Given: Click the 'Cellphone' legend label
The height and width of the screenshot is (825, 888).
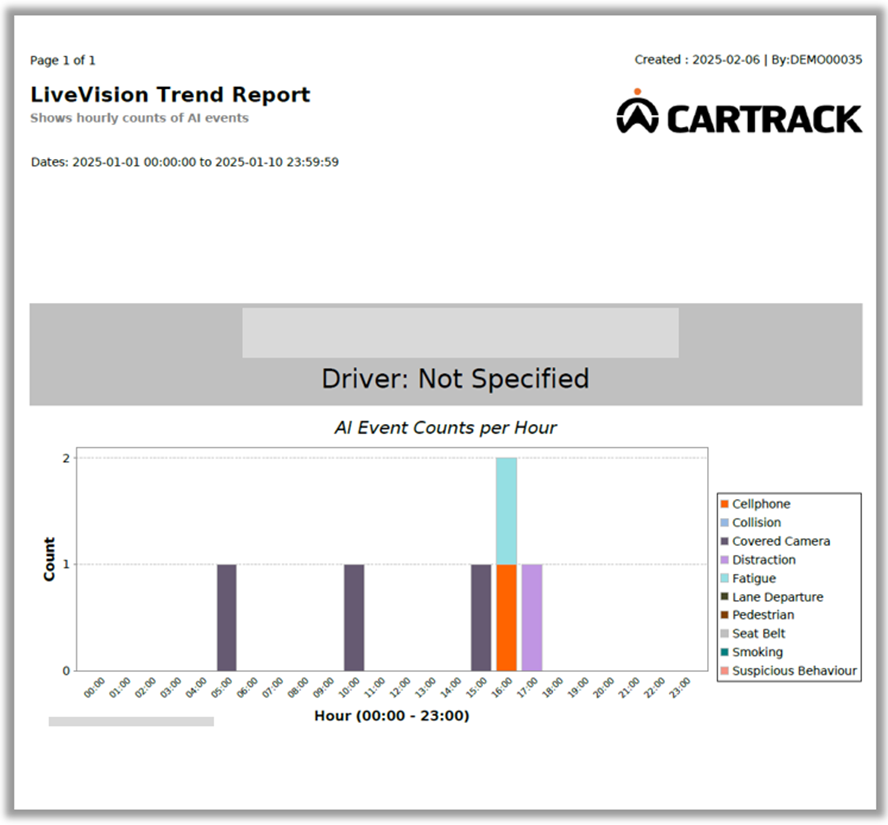Looking at the screenshot, I should point(761,504).
